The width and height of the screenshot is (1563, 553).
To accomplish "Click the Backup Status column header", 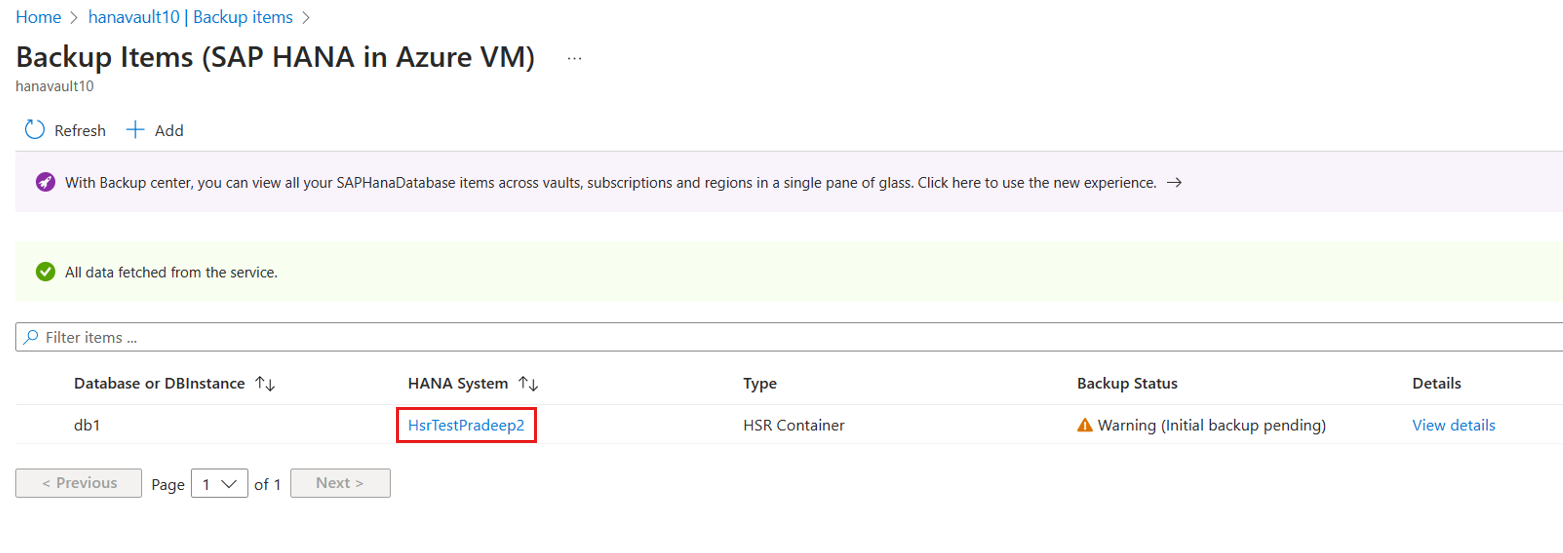I will (1127, 384).
